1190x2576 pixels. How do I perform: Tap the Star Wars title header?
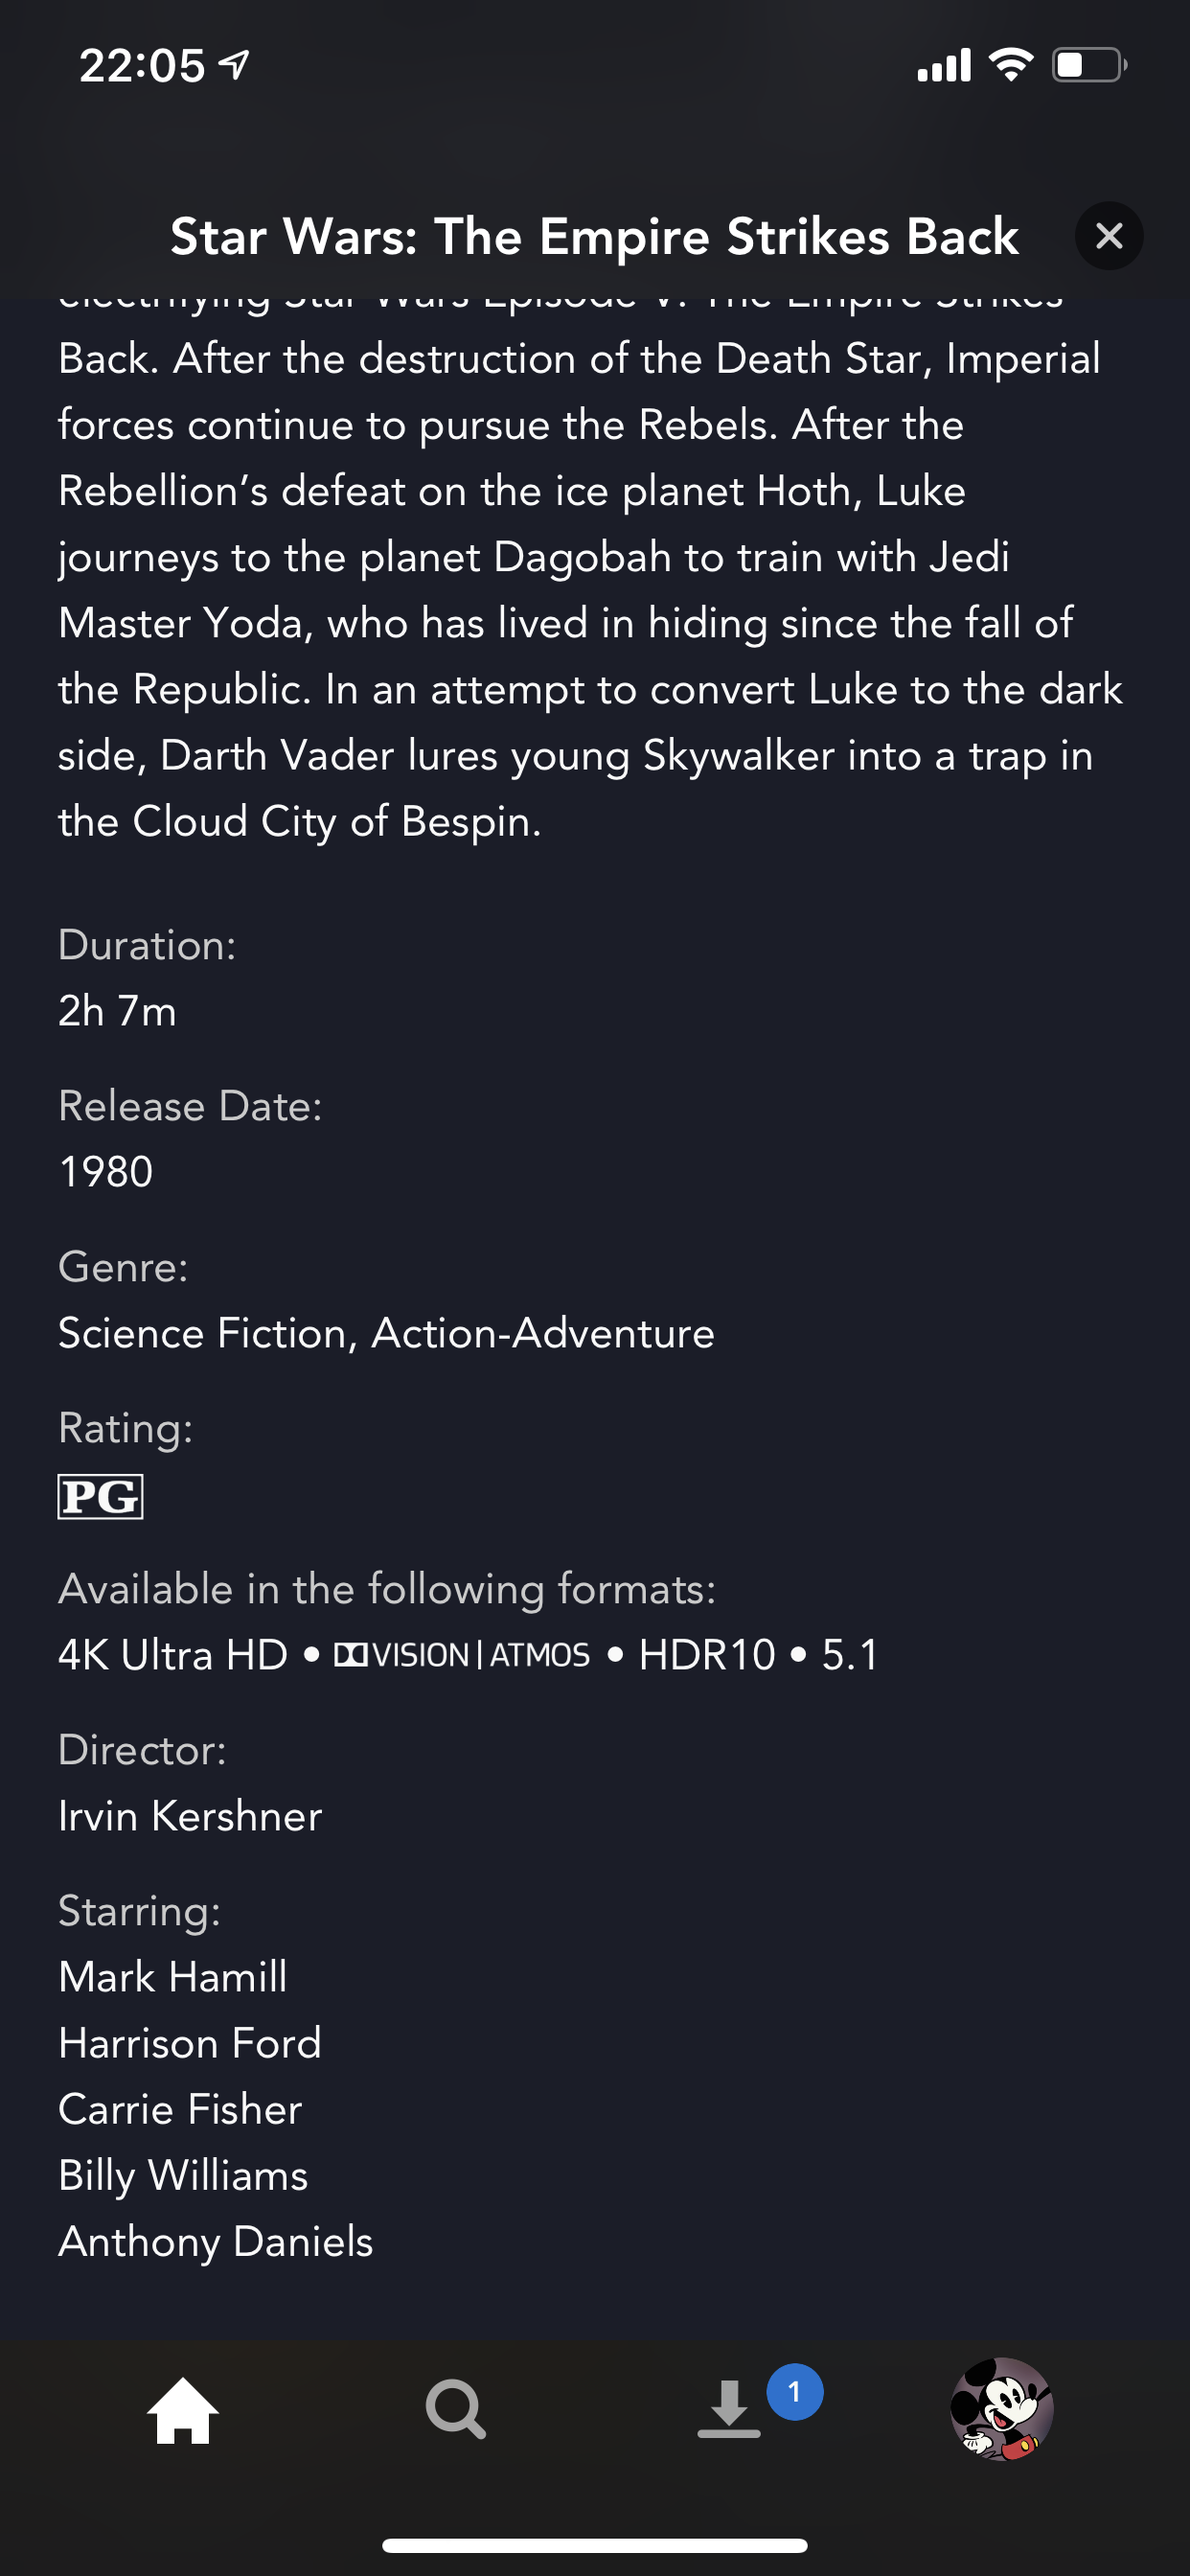tap(594, 237)
